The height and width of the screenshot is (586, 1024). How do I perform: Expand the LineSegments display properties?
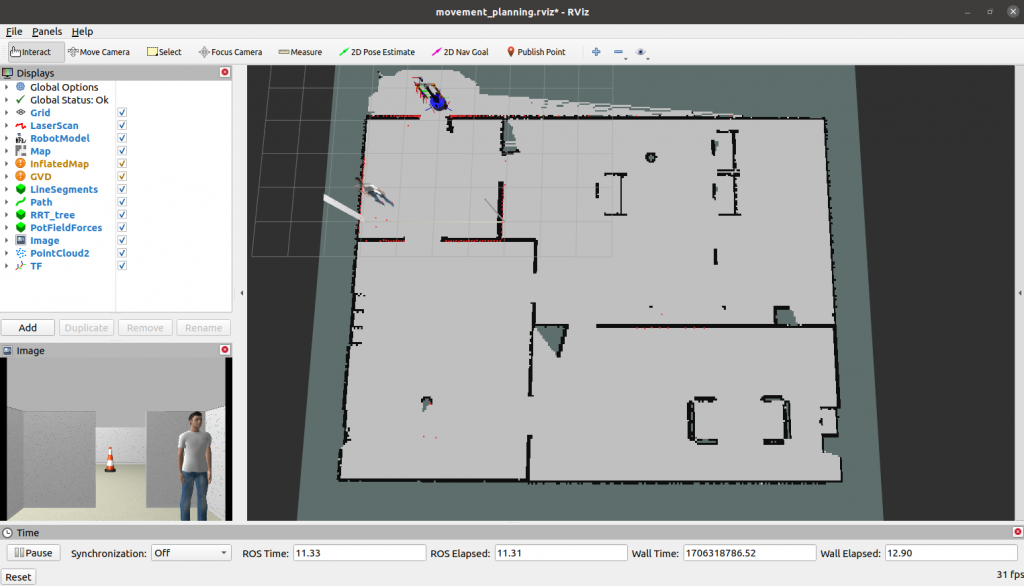pyautogui.click(x=7, y=189)
